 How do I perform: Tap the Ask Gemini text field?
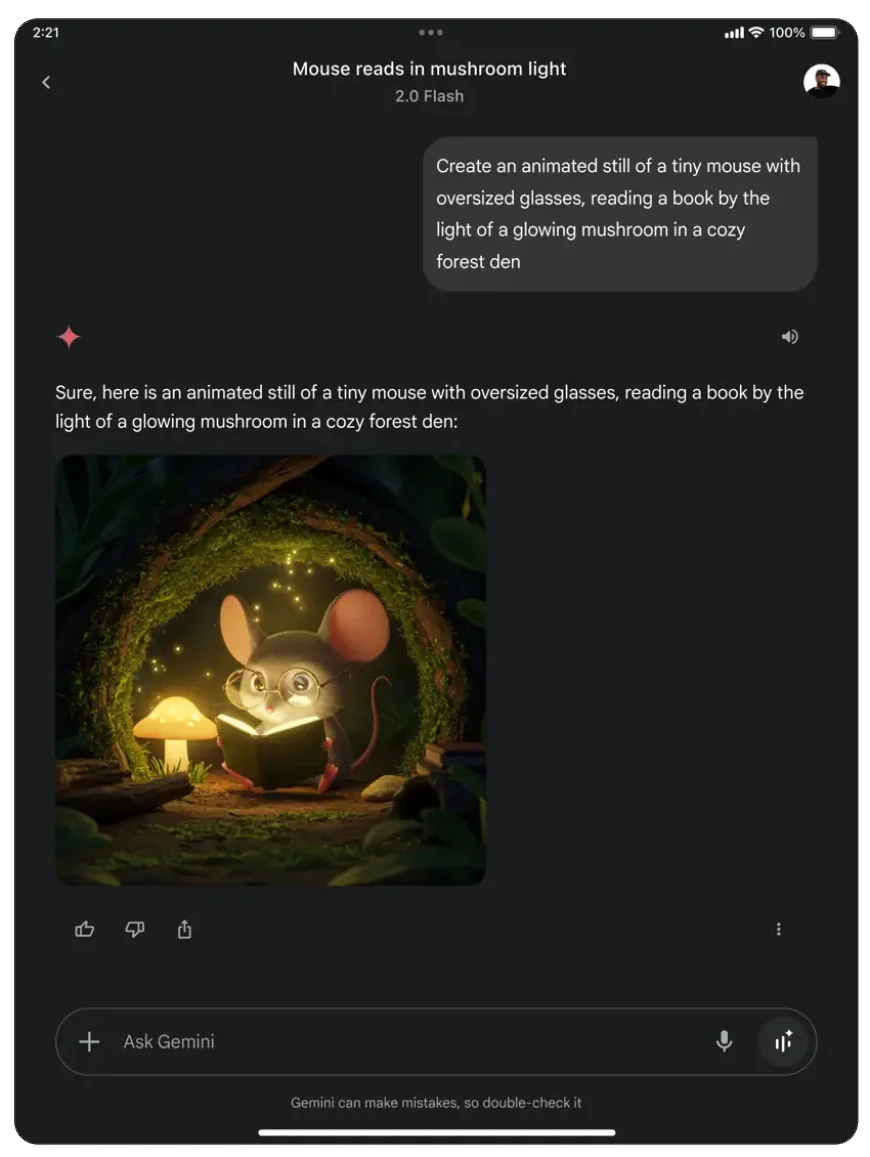[x=413, y=1041]
